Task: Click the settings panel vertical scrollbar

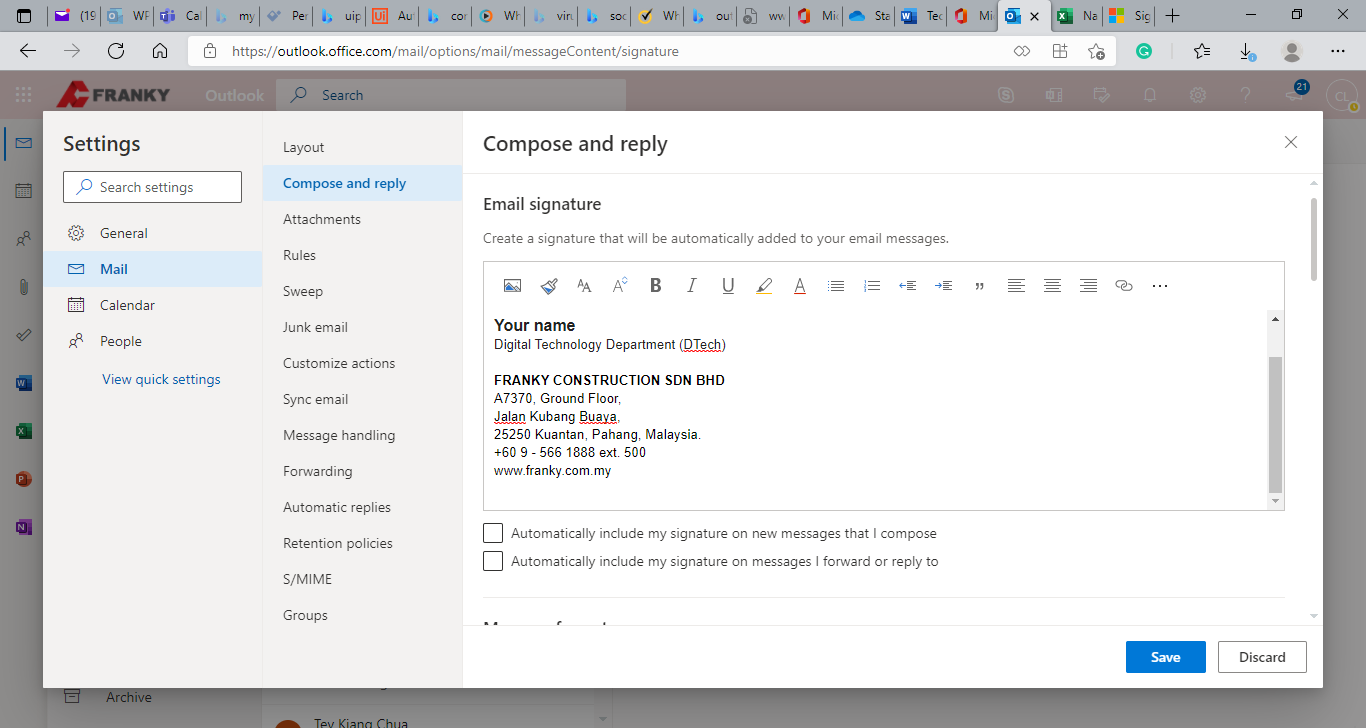Action: coord(1314,240)
